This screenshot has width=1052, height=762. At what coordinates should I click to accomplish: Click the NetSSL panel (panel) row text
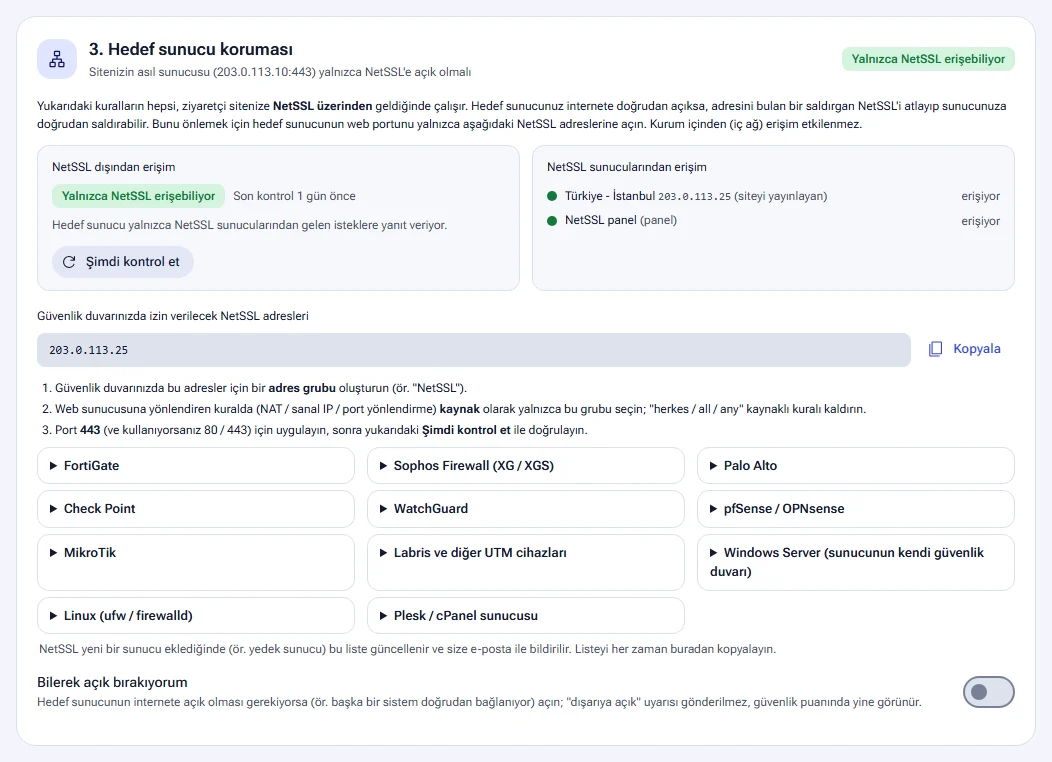coord(621,220)
